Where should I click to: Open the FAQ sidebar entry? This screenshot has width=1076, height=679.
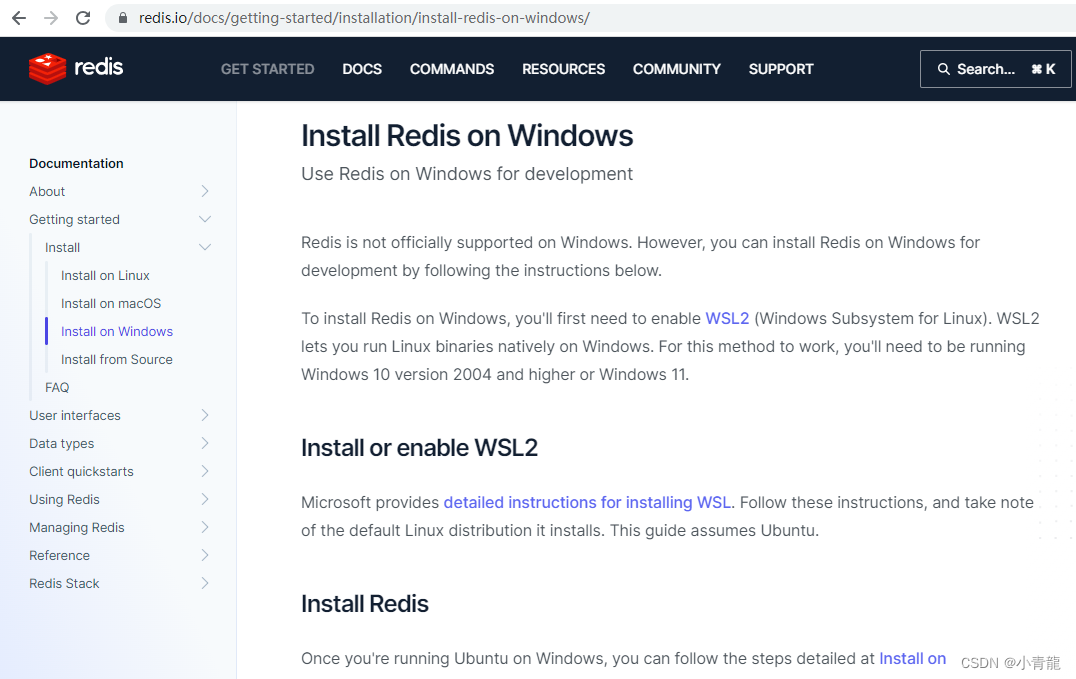[x=57, y=388]
